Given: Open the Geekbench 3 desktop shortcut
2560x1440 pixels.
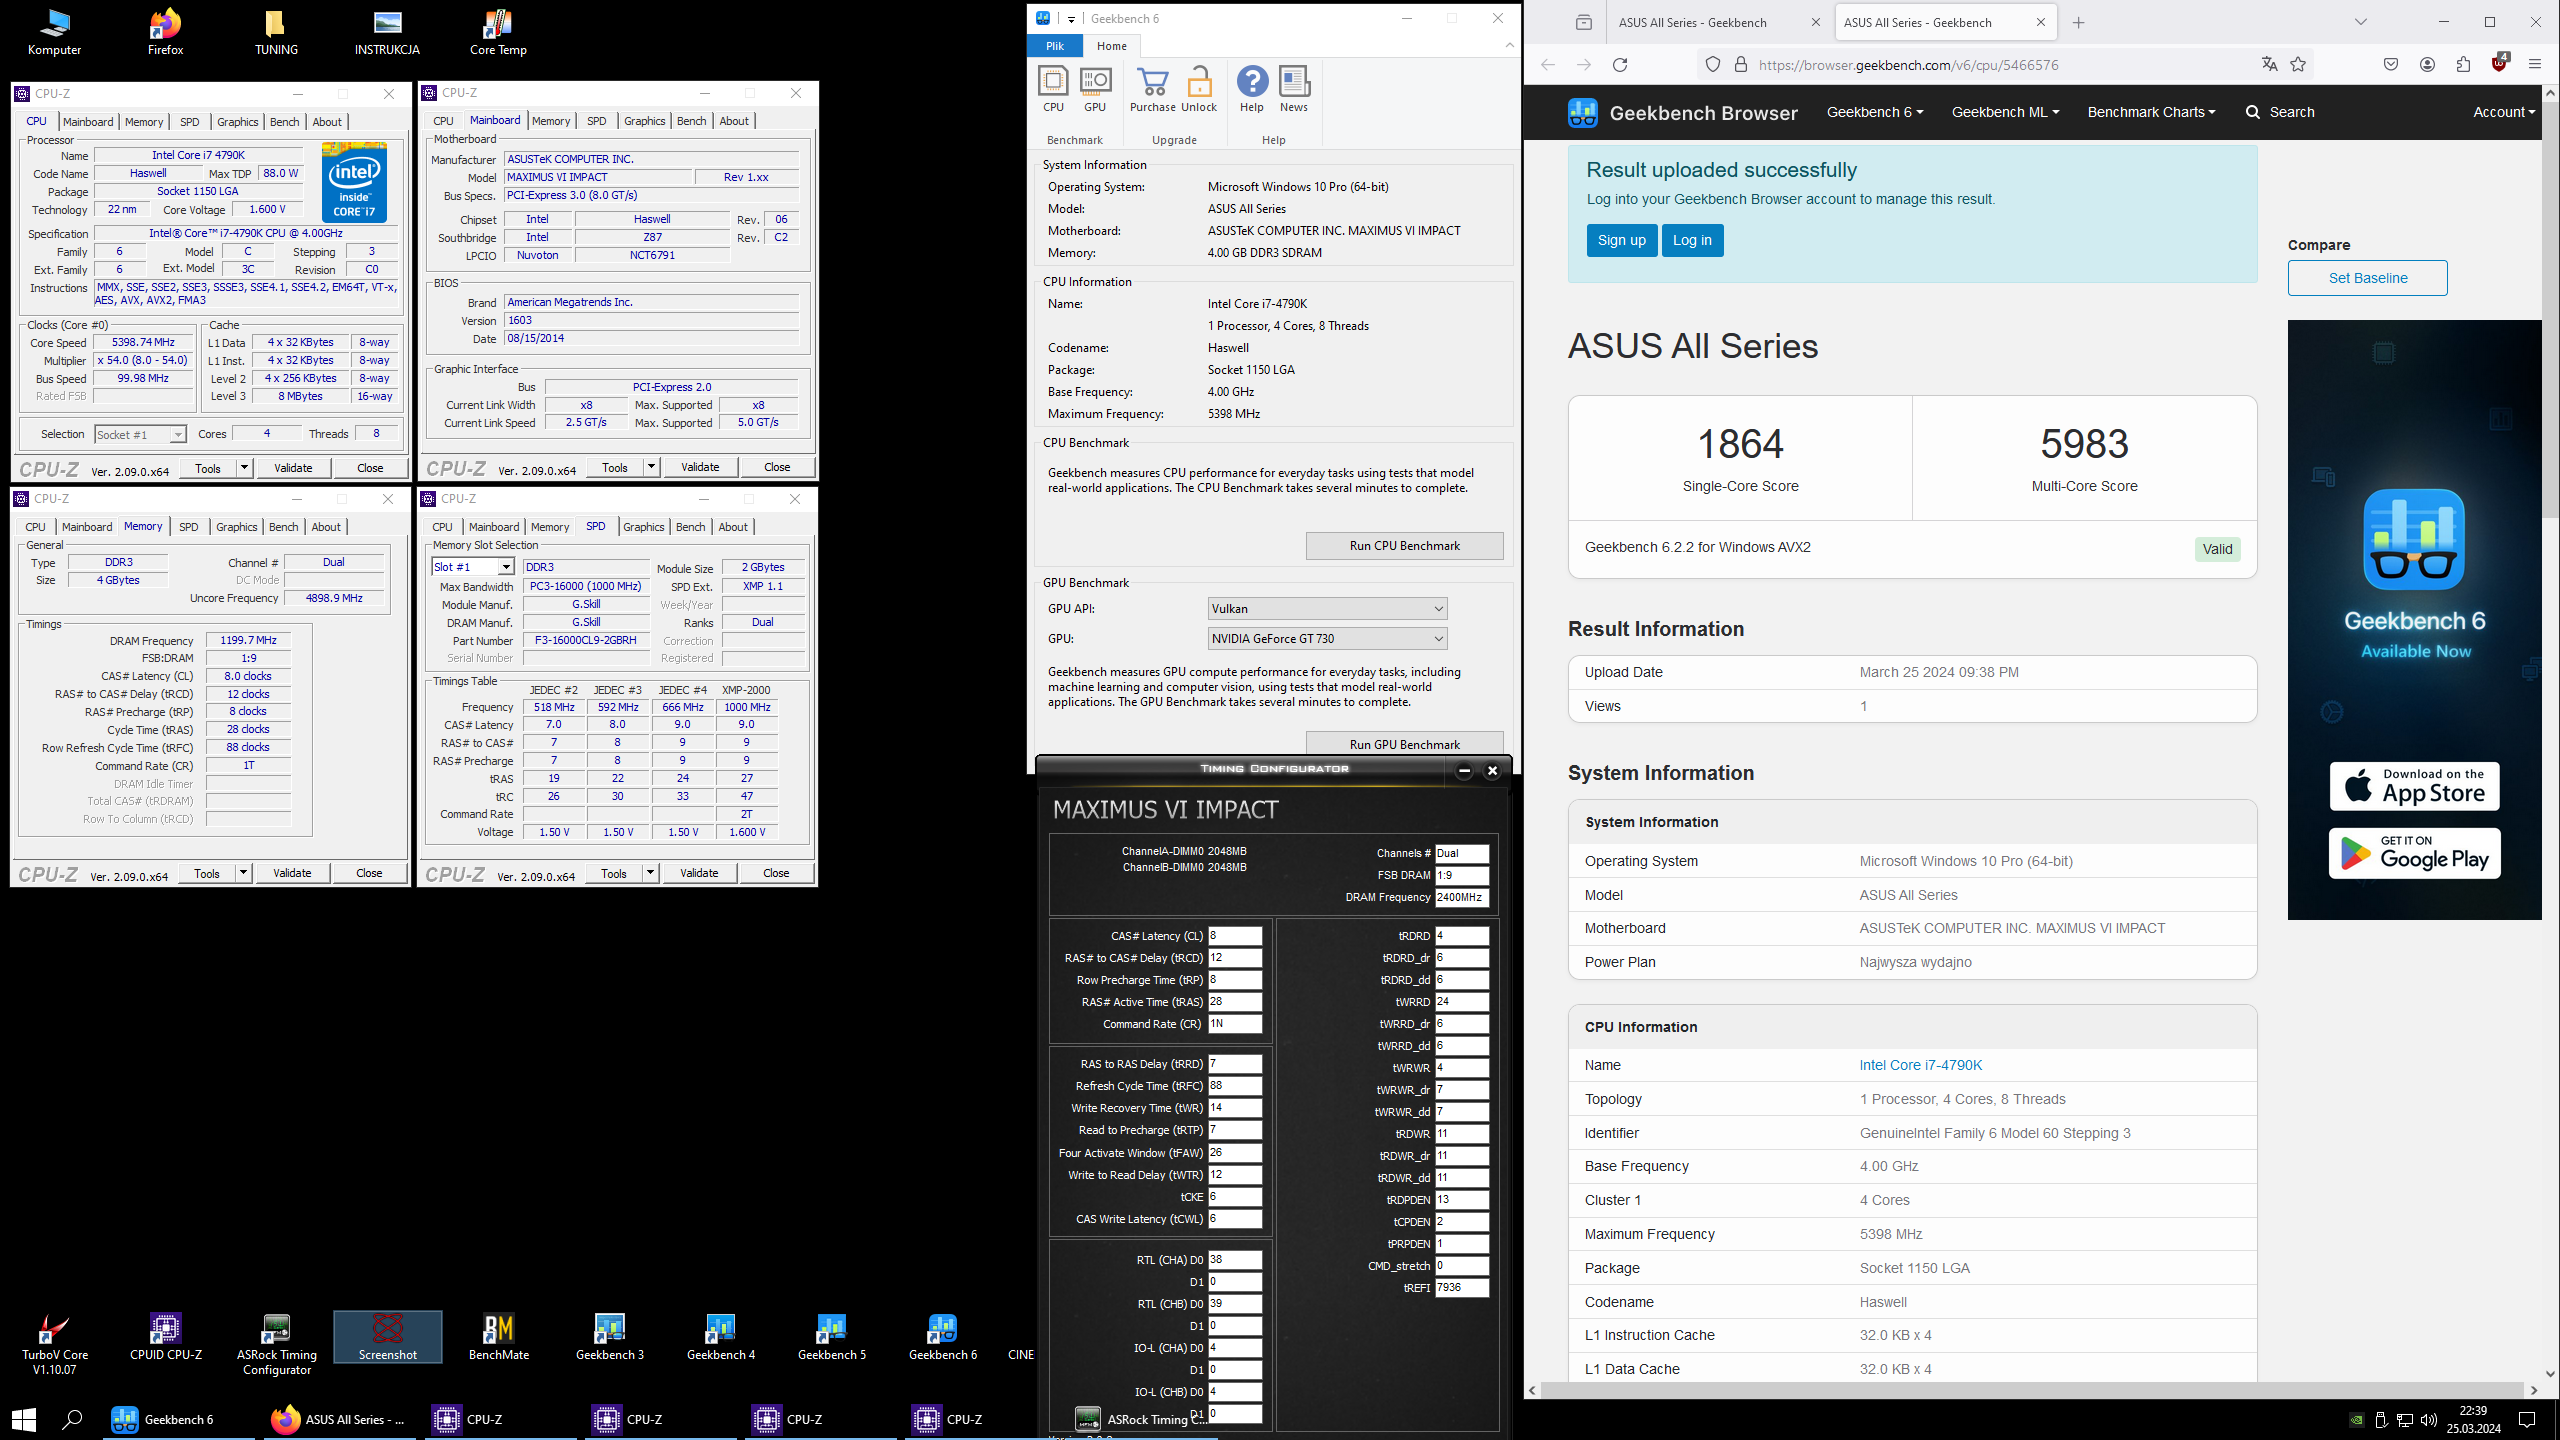Looking at the screenshot, I should pos(609,1338).
